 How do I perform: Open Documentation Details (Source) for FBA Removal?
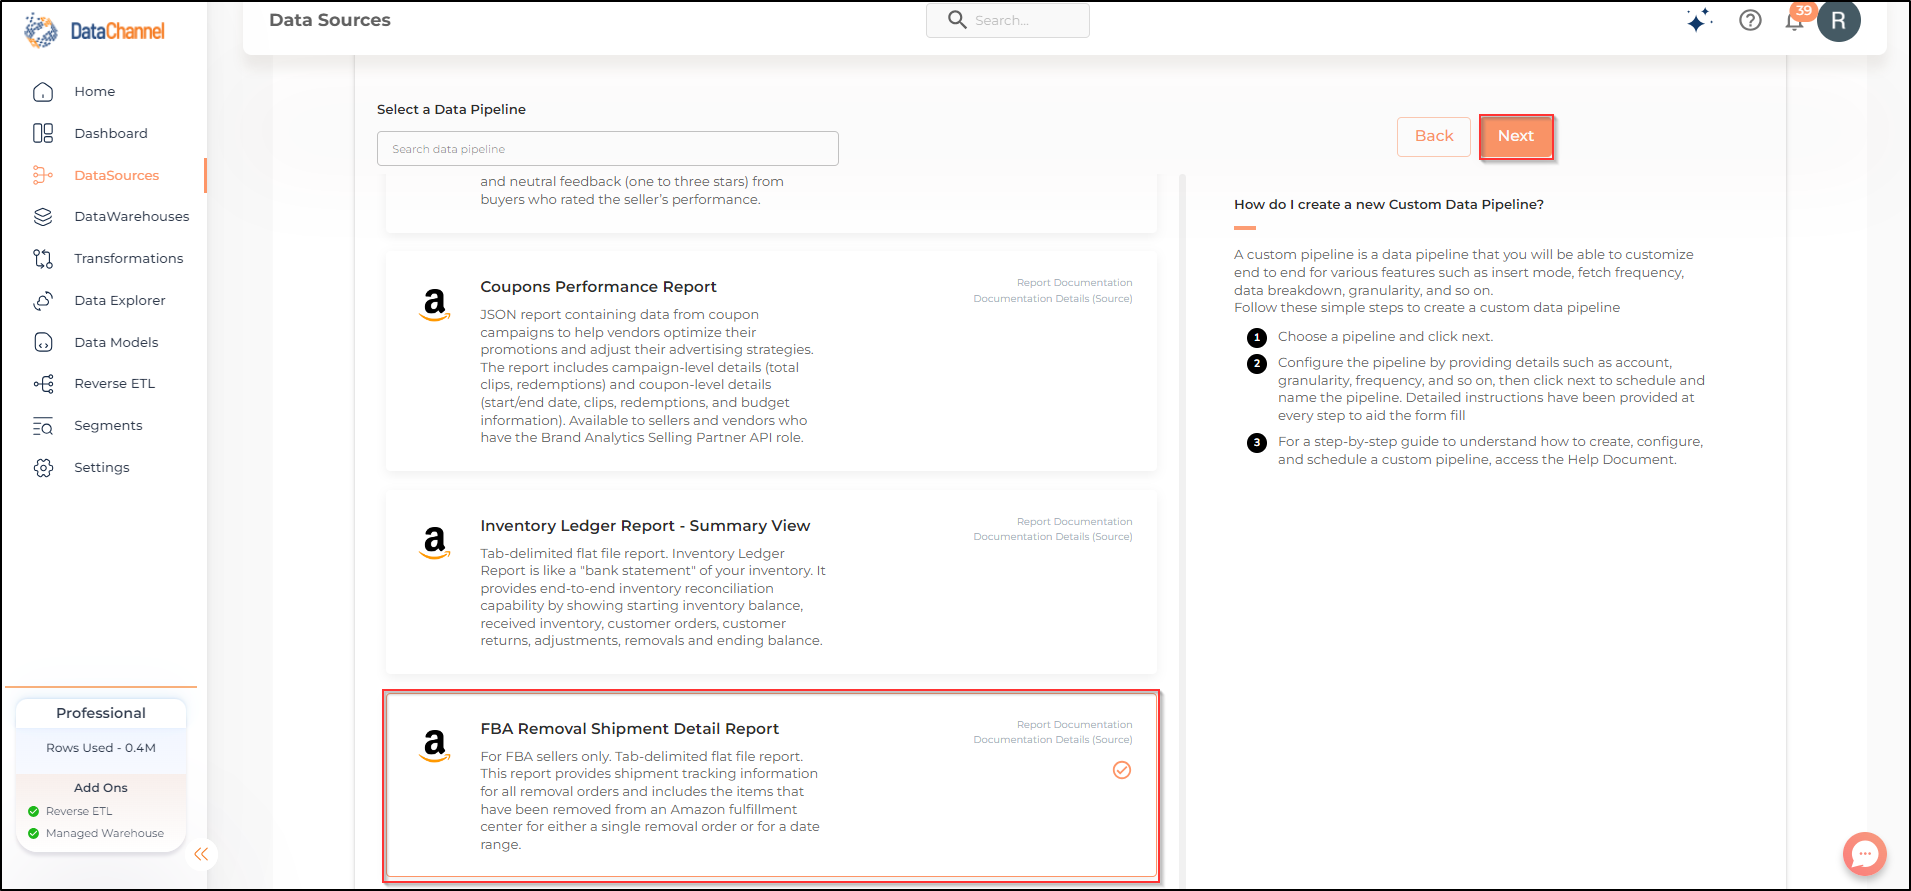[1053, 740]
